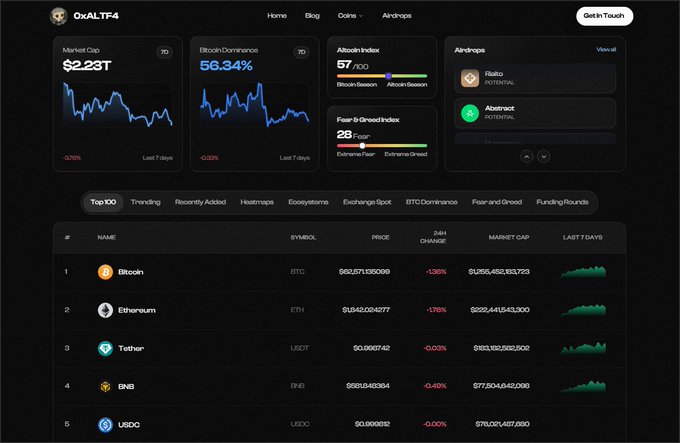This screenshot has height=443, width=680.
Task: Sort by SYMBOL column header
Action: (303, 238)
